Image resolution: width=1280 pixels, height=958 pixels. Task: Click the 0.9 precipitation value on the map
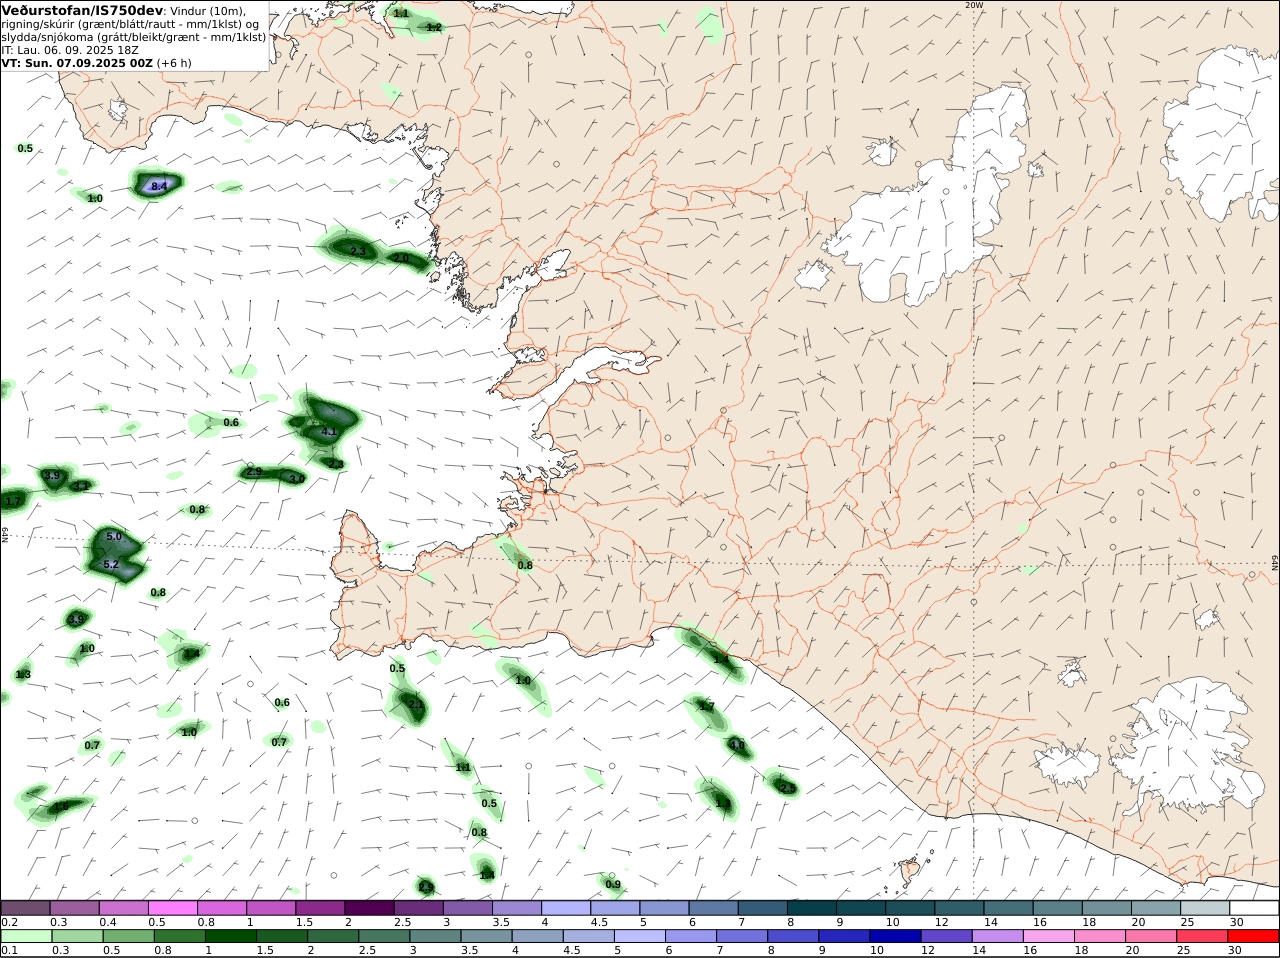[x=613, y=884]
